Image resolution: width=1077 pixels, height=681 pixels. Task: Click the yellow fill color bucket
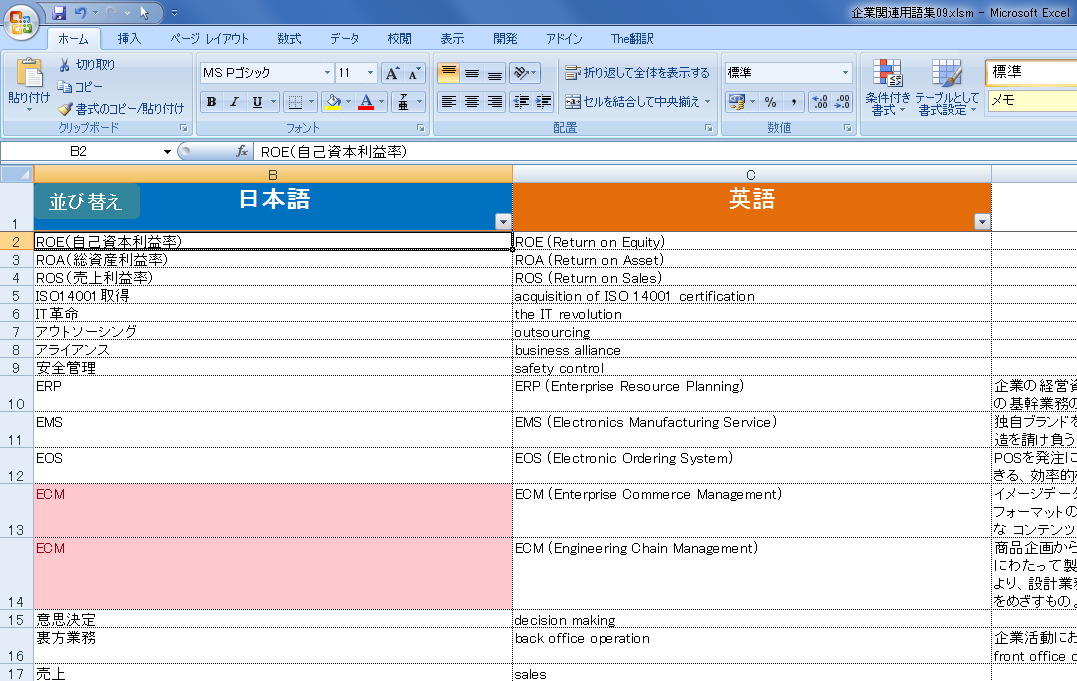(333, 102)
